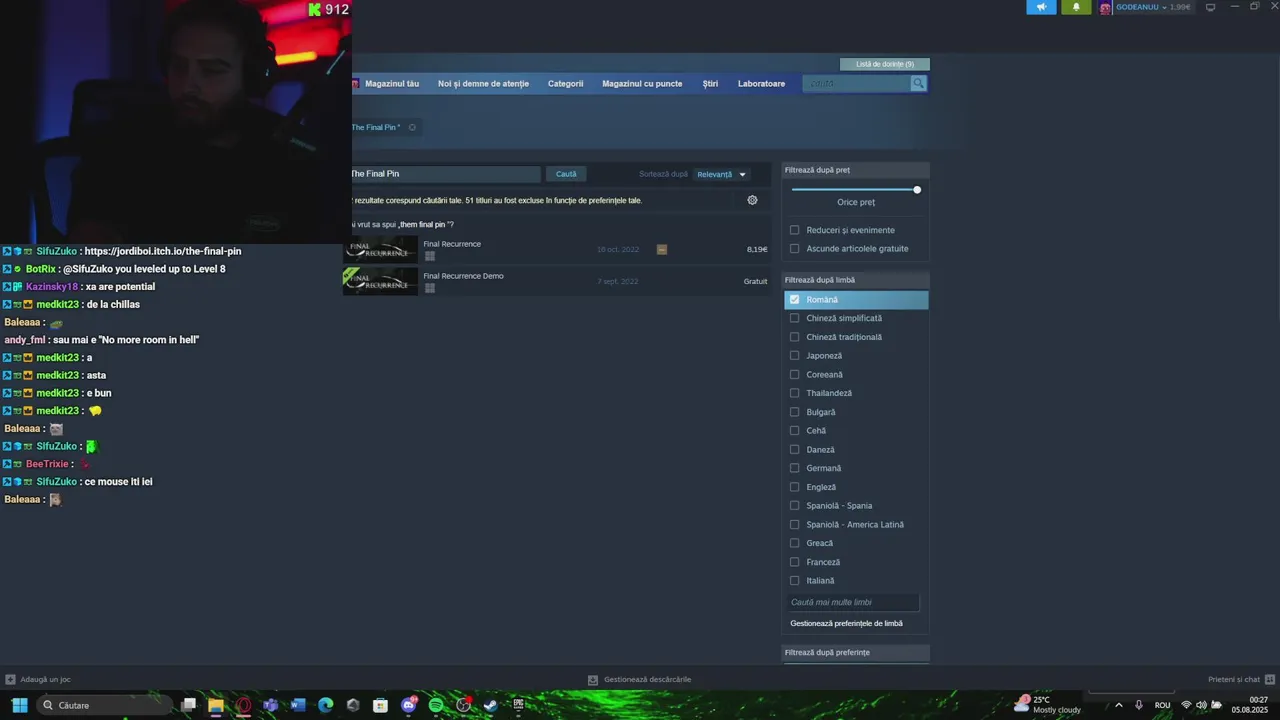Show hidden tray icons chevron
The width and height of the screenshot is (1280, 720).
tap(1118, 705)
